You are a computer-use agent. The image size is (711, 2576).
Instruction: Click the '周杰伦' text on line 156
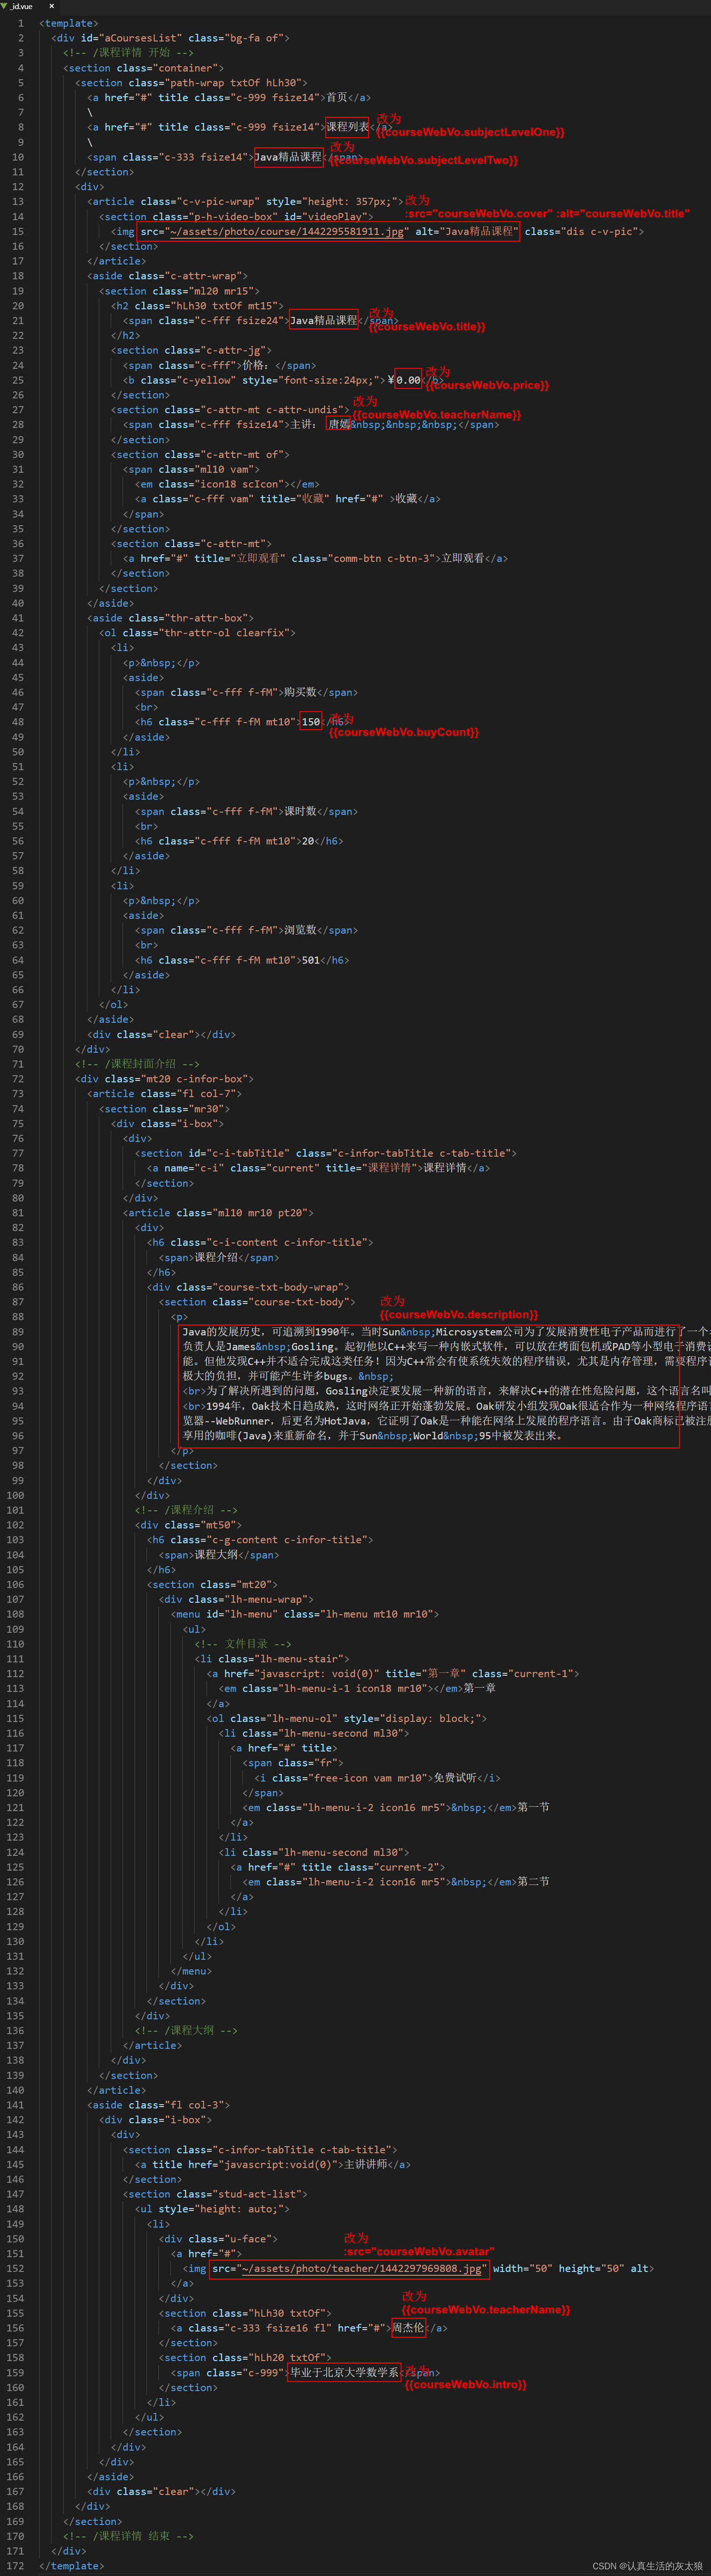408,2327
